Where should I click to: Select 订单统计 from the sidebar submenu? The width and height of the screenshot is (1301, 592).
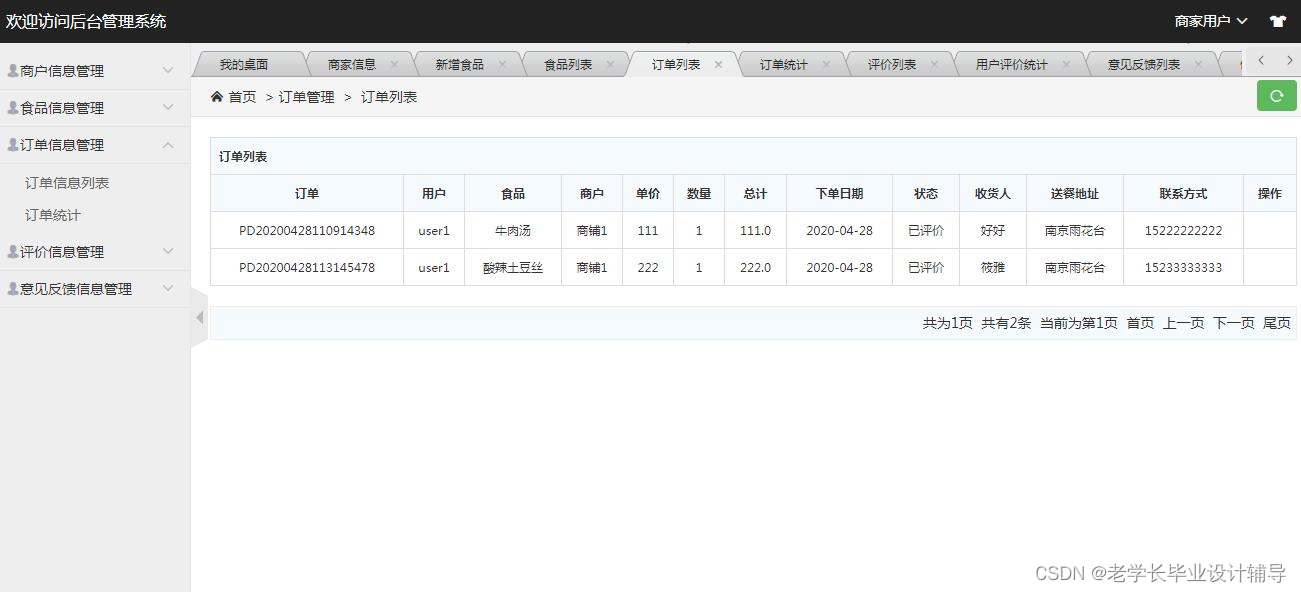[54, 215]
